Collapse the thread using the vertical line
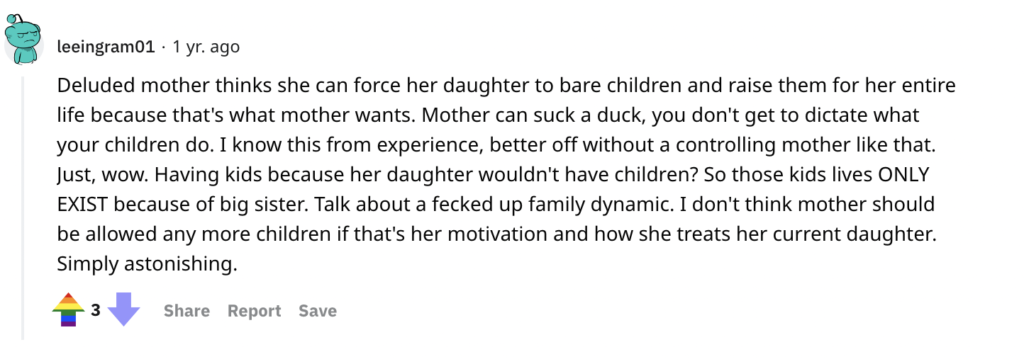This screenshot has width=1024, height=364. (24, 208)
